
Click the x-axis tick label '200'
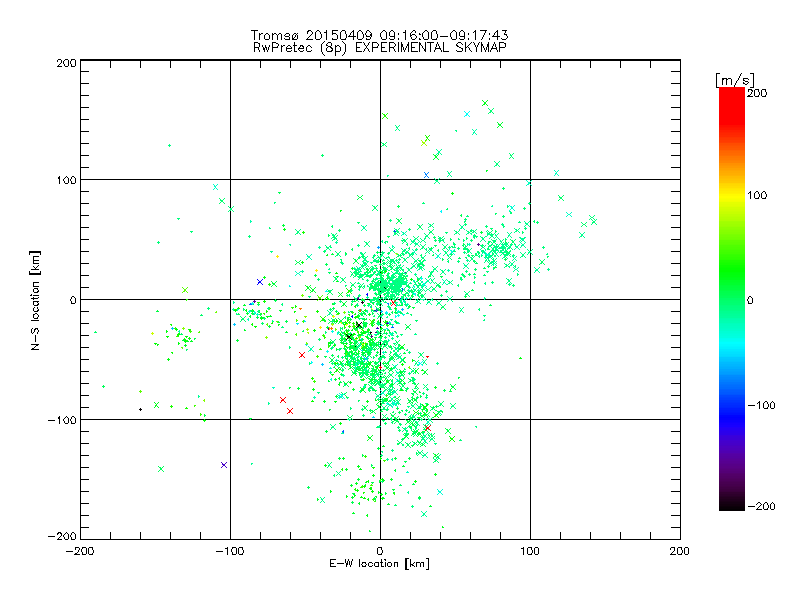tap(680, 551)
